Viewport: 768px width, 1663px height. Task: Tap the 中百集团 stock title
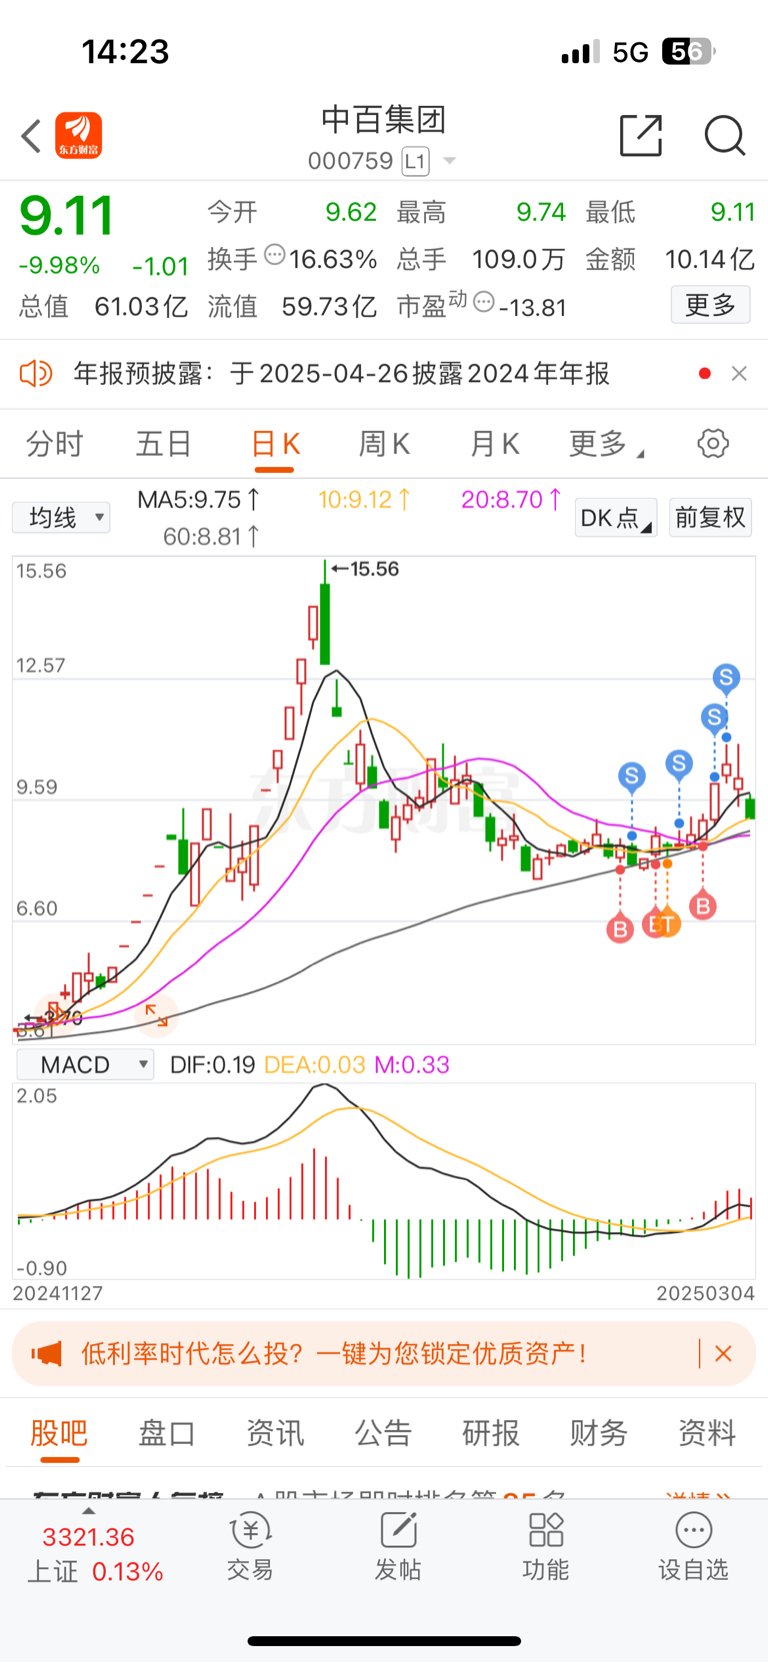tap(384, 120)
